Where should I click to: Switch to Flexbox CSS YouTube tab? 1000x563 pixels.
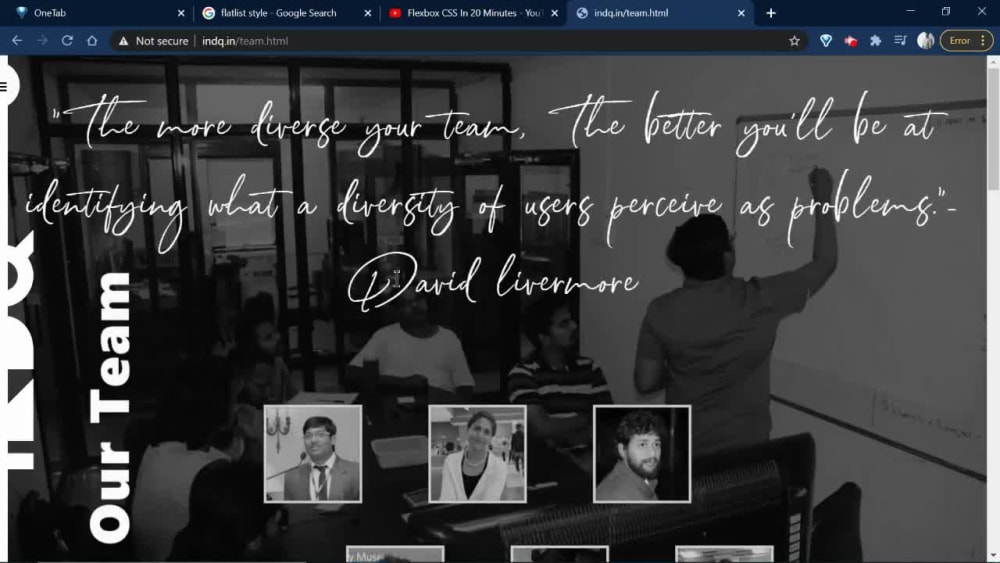click(x=473, y=13)
